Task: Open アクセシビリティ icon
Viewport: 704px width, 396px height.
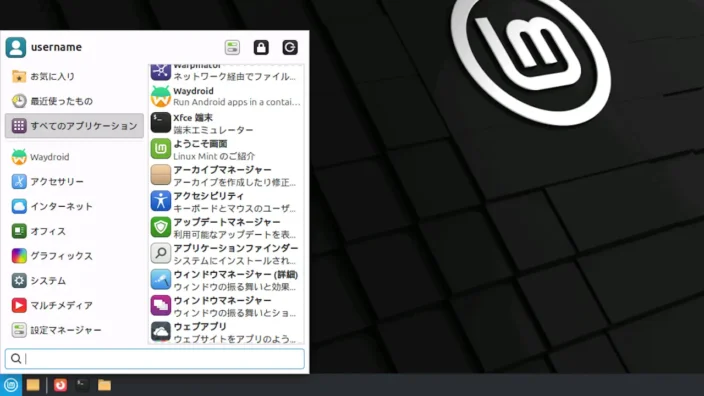Action: [x=160, y=201]
